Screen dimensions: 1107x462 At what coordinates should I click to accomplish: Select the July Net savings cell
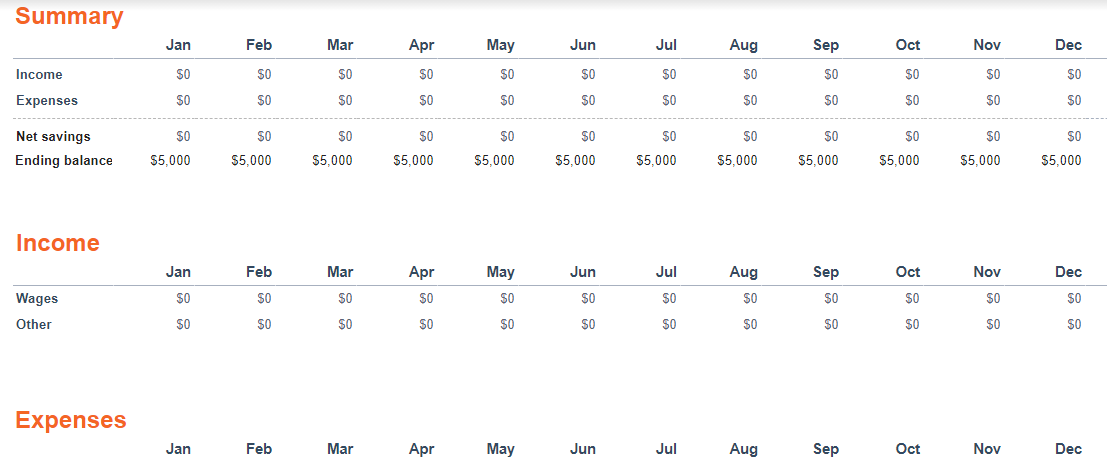669,136
